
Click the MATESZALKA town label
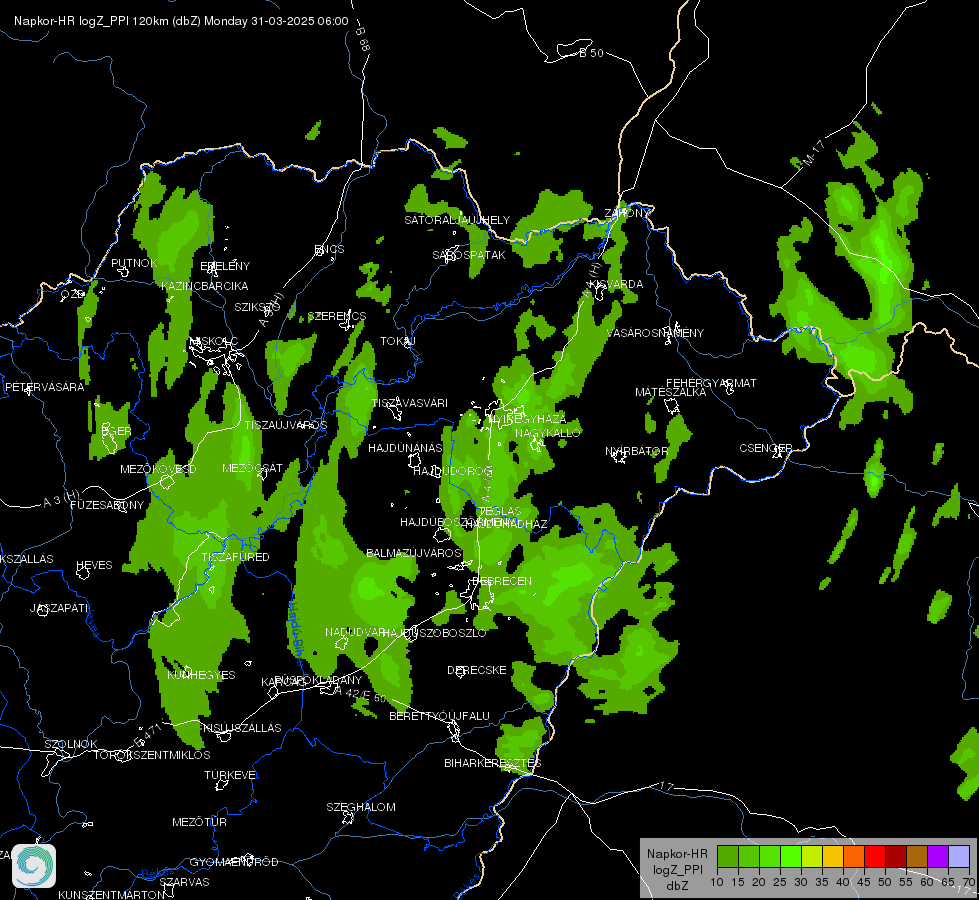coord(671,392)
